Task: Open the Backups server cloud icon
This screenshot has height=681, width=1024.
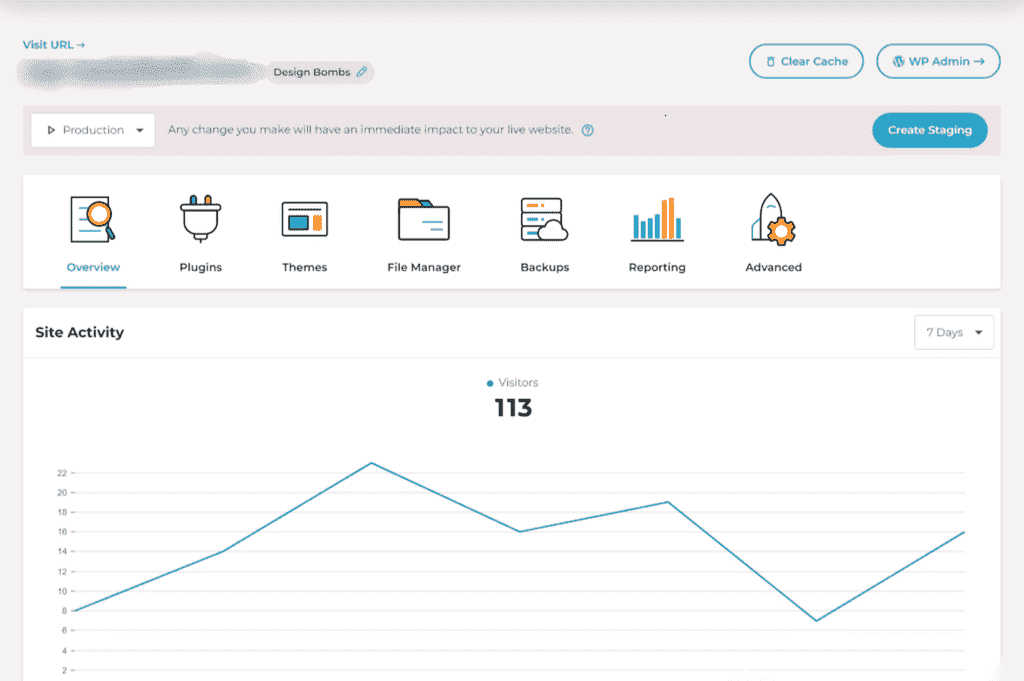Action: [x=544, y=219]
